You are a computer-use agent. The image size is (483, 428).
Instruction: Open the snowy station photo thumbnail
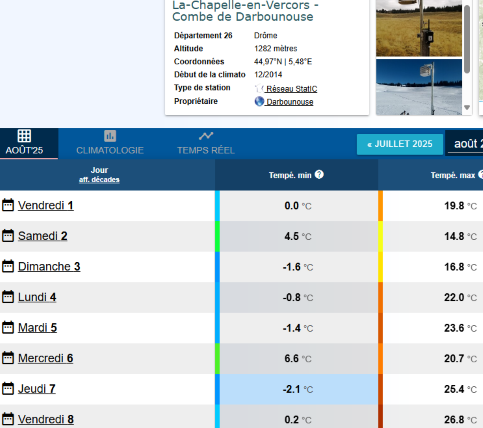[x=419, y=87]
